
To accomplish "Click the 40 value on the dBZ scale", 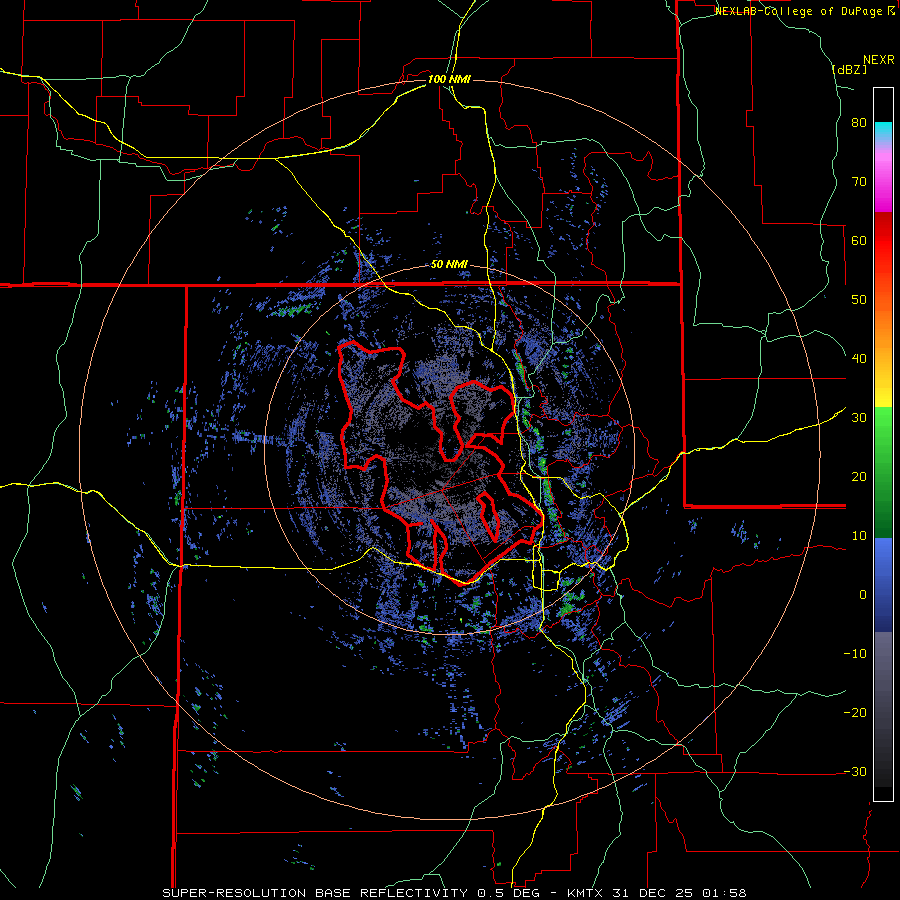I will pos(859,359).
